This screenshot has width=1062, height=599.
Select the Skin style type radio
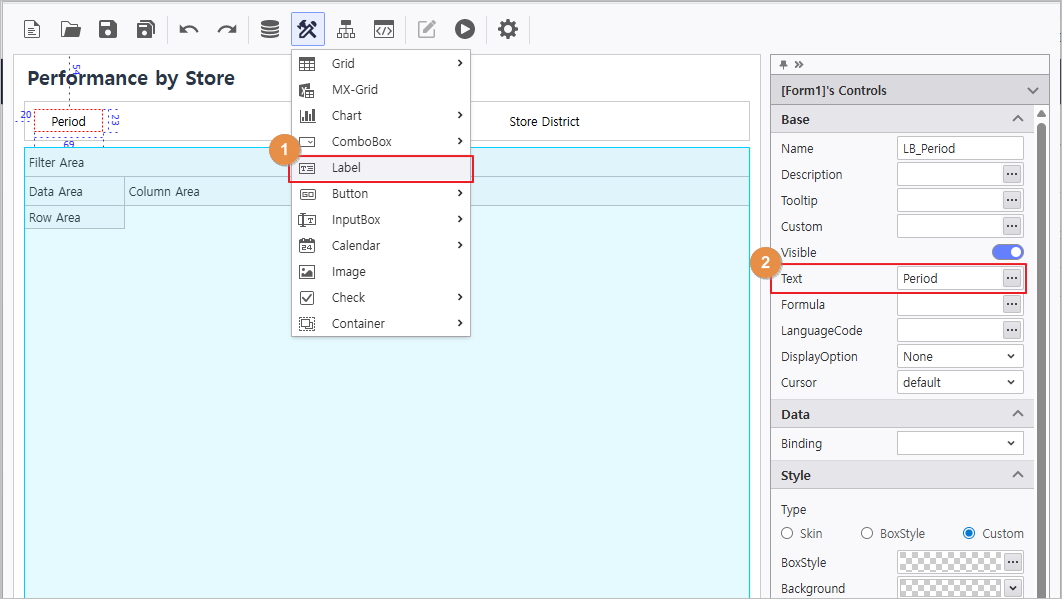coord(788,534)
